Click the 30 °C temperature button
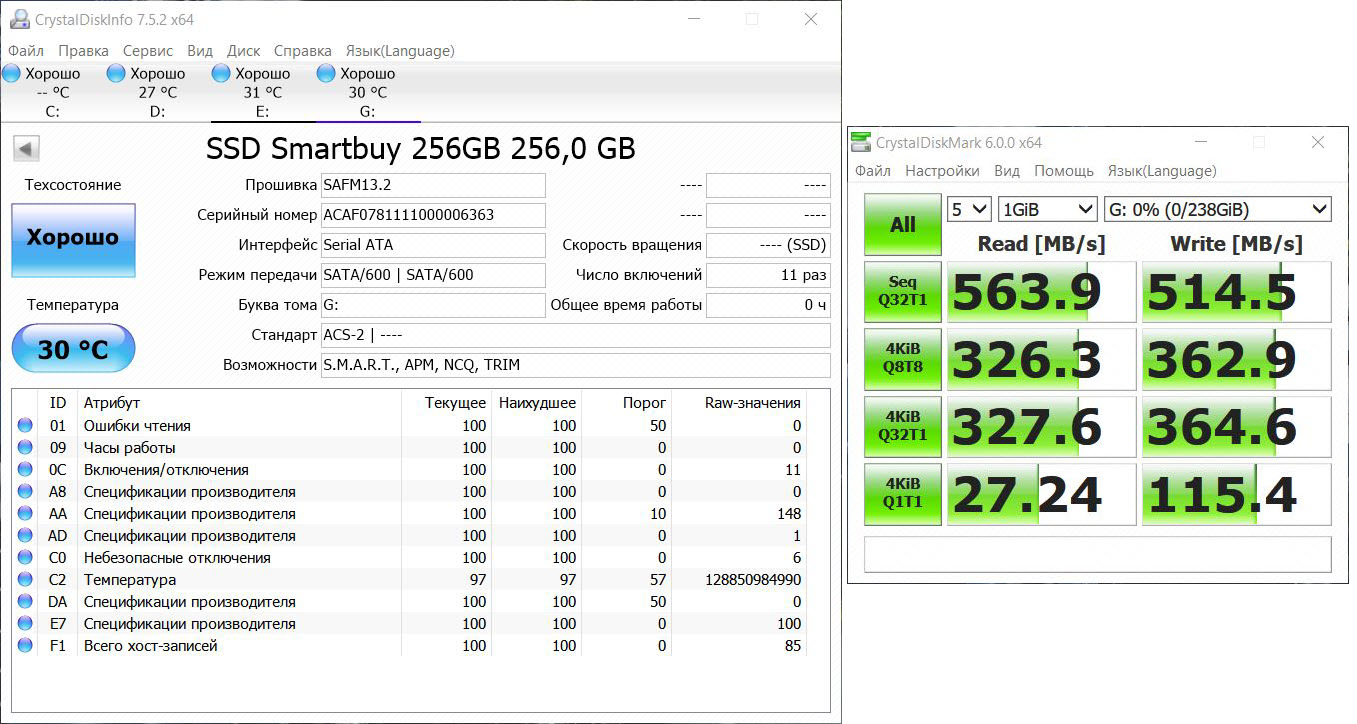1357x724 pixels. 73,349
